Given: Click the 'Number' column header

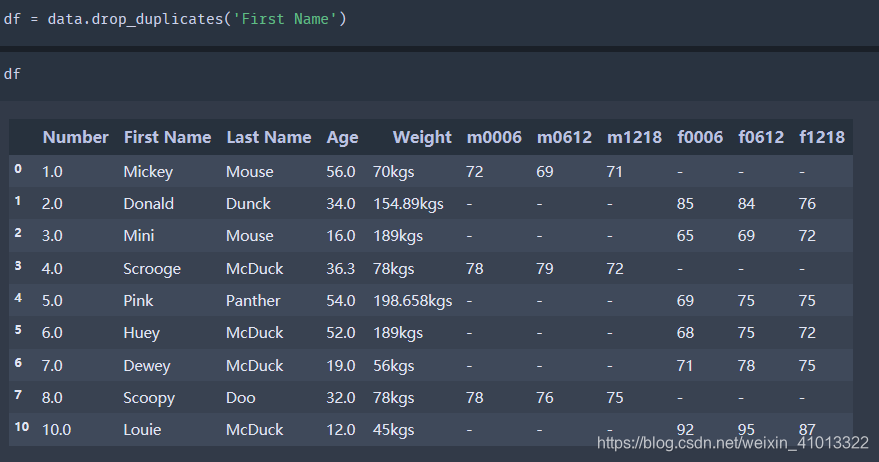Looking at the screenshot, I should (x=75, y=137).
